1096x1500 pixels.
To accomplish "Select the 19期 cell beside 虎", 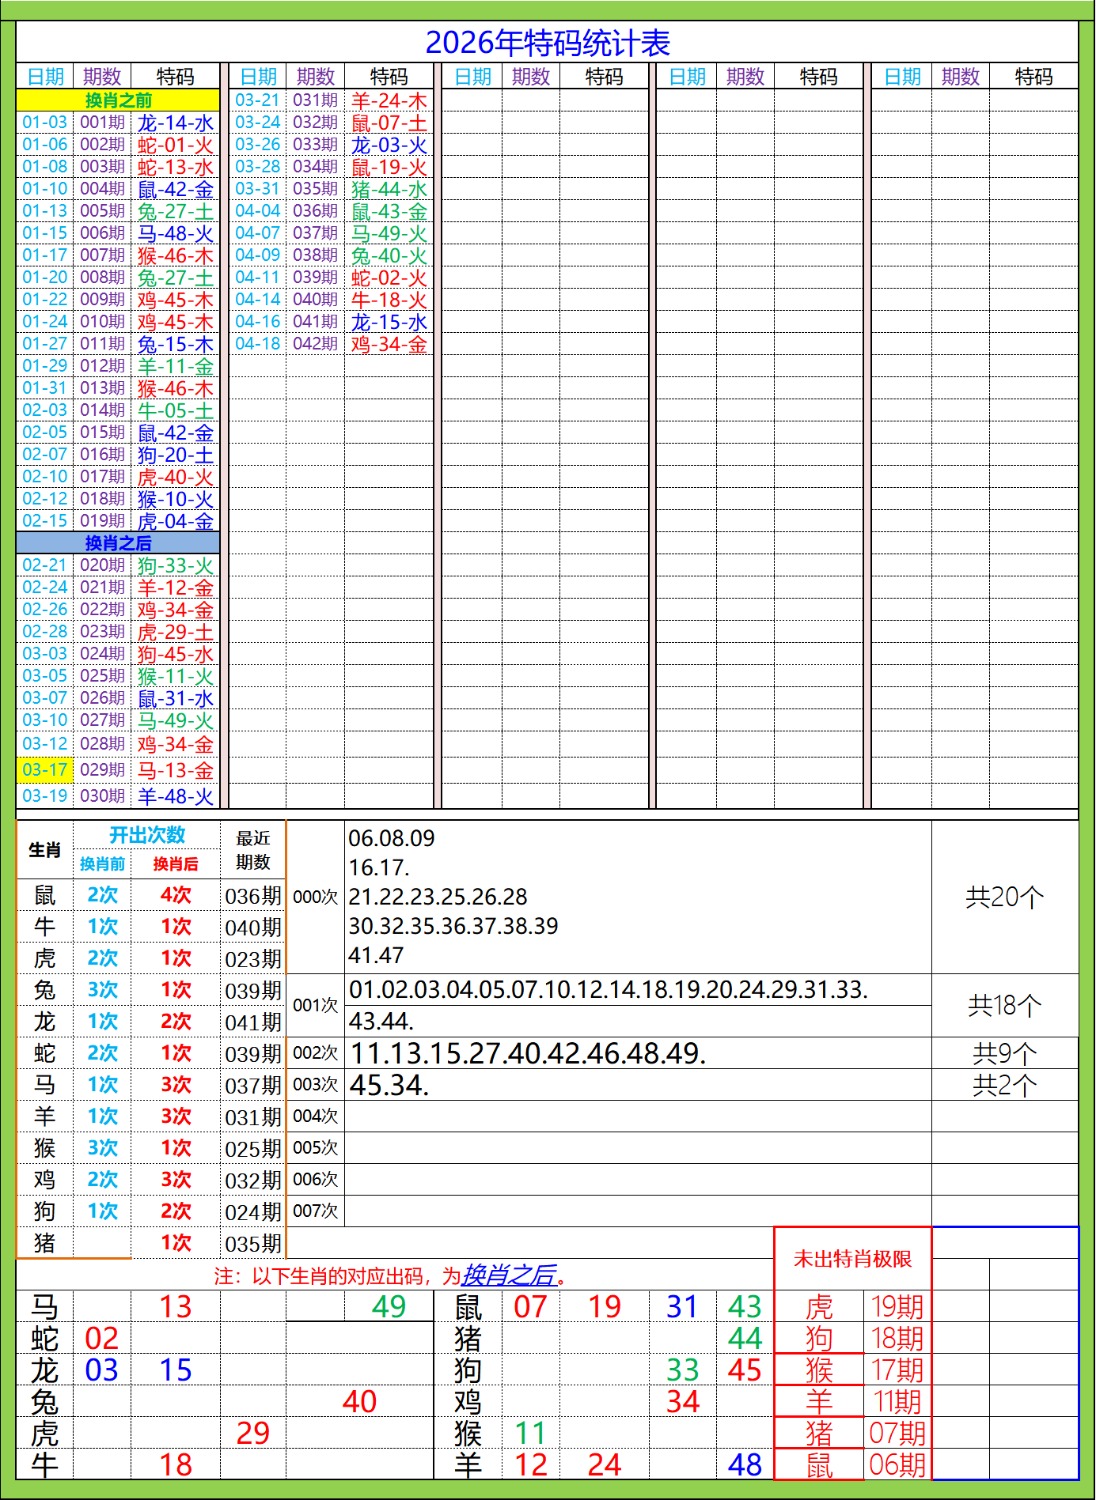I will click(x=897, y=1307).
